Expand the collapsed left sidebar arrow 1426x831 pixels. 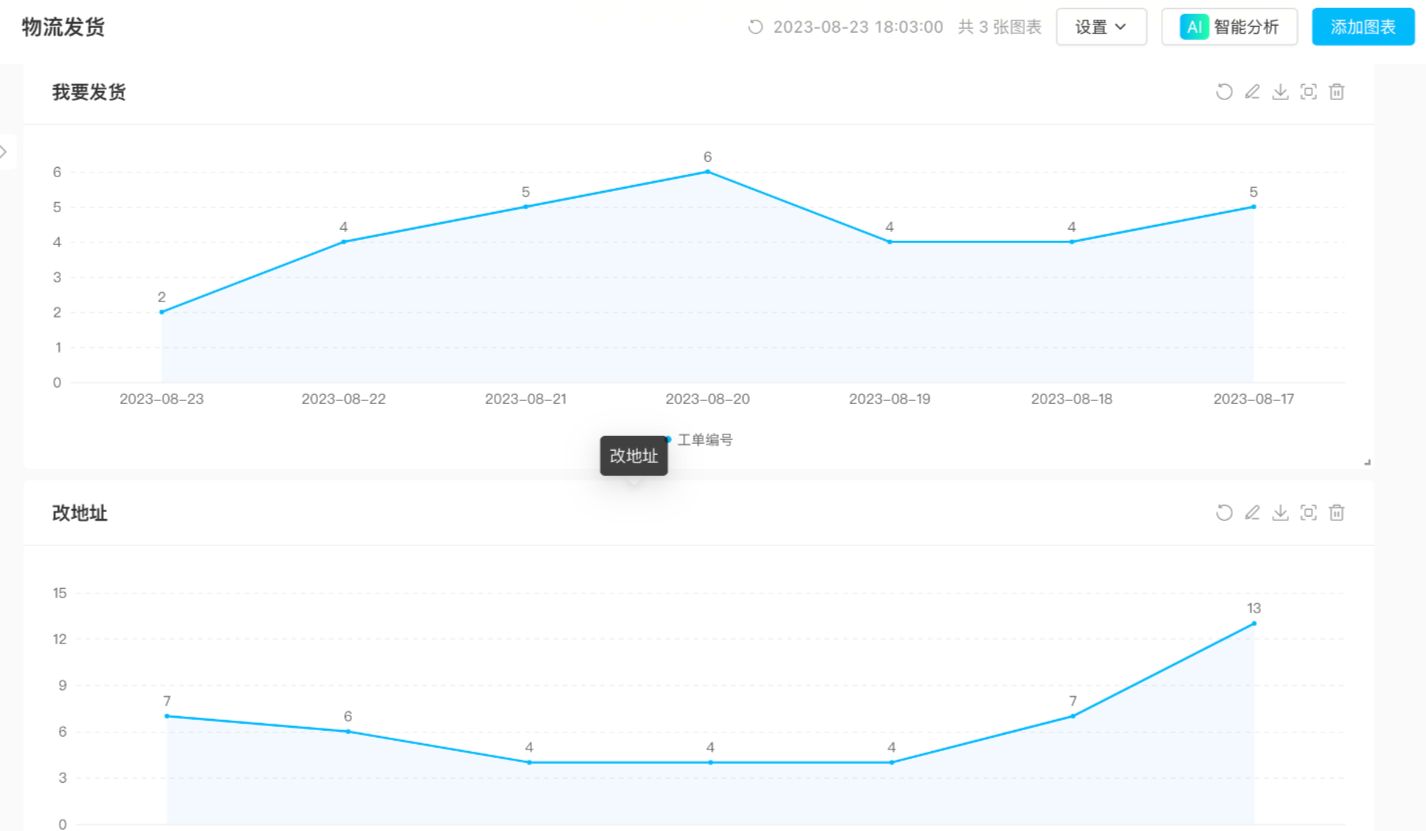(x=5, y=151)
